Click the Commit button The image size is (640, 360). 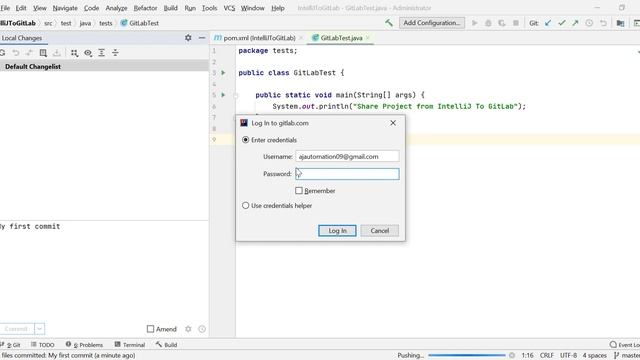16,329
